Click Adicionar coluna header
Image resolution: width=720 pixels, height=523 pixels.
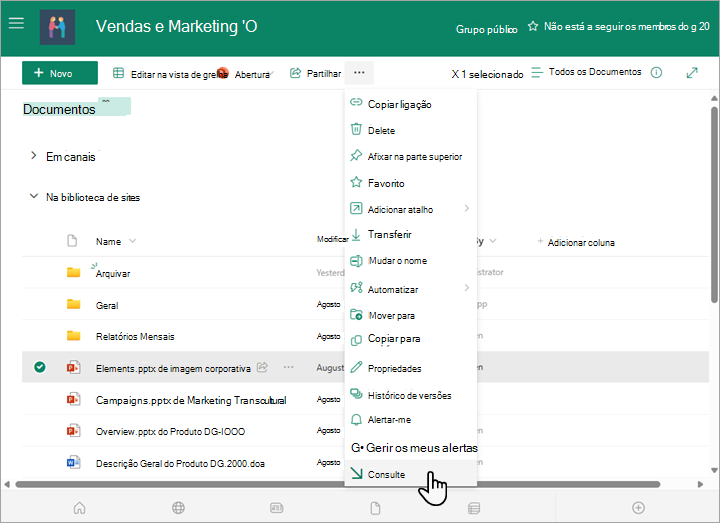click(576, 242)
